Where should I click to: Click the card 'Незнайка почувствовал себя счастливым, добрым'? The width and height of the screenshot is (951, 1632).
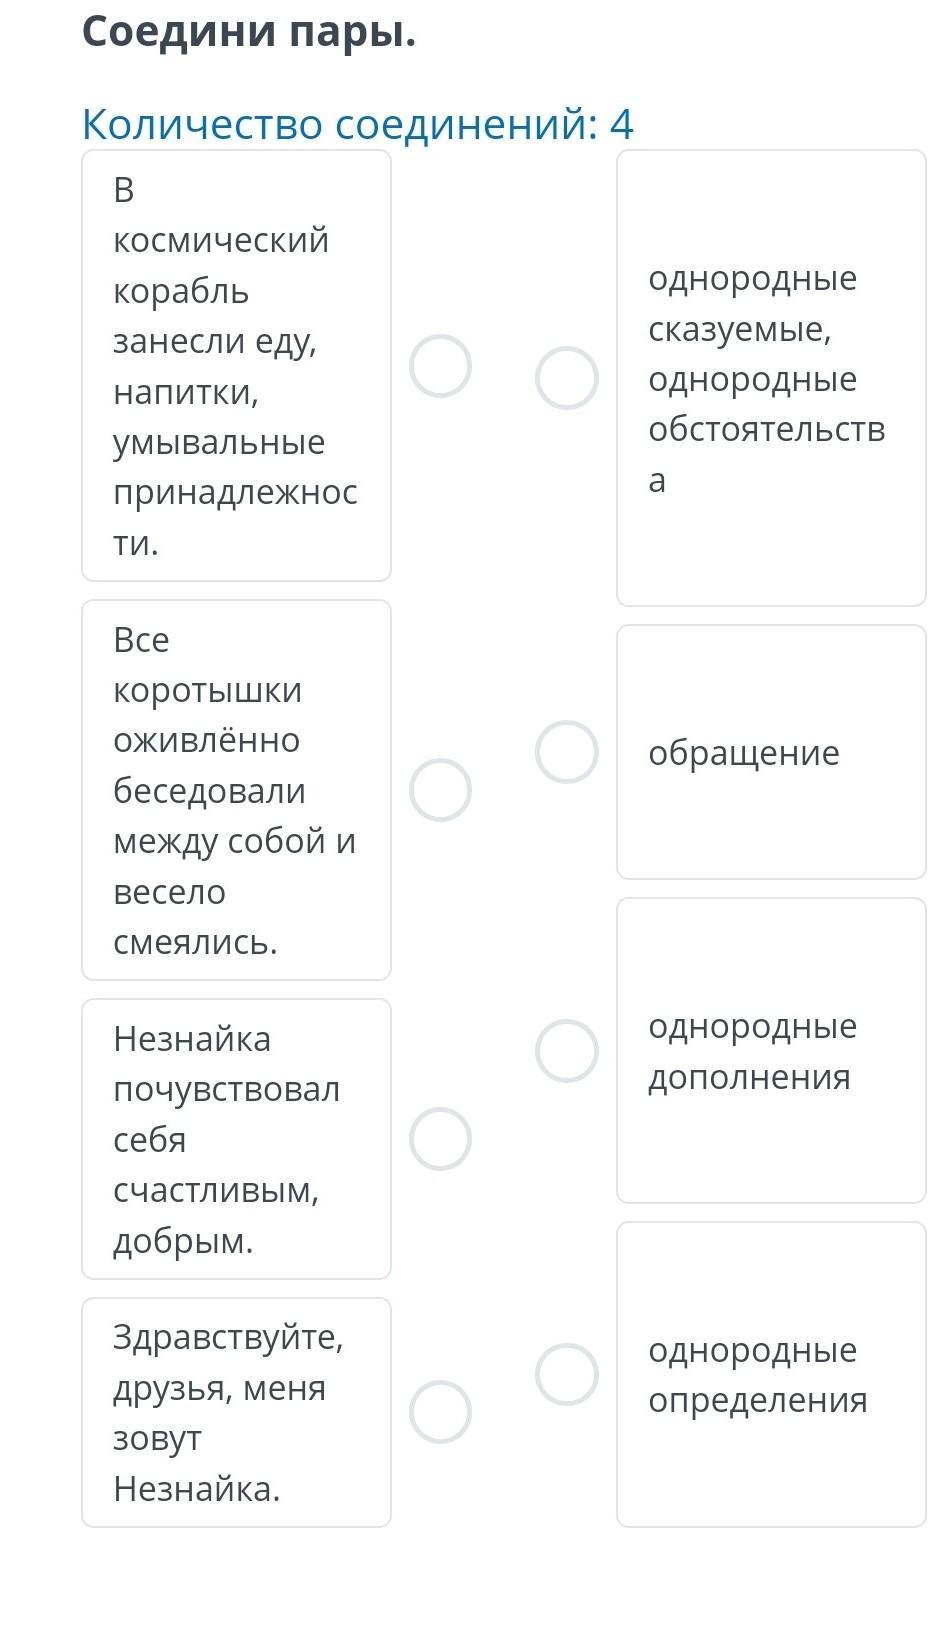coord(236,1139)
